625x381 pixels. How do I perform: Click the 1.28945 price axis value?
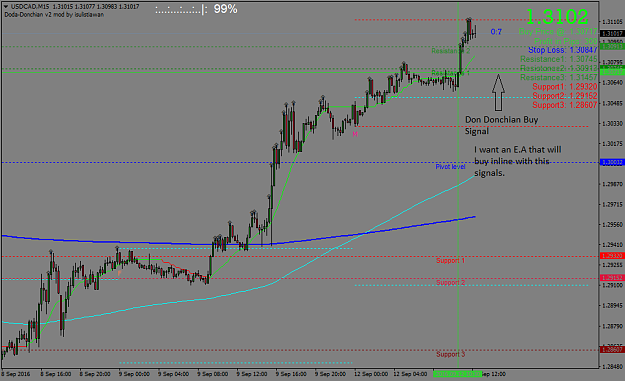(613, 306)
